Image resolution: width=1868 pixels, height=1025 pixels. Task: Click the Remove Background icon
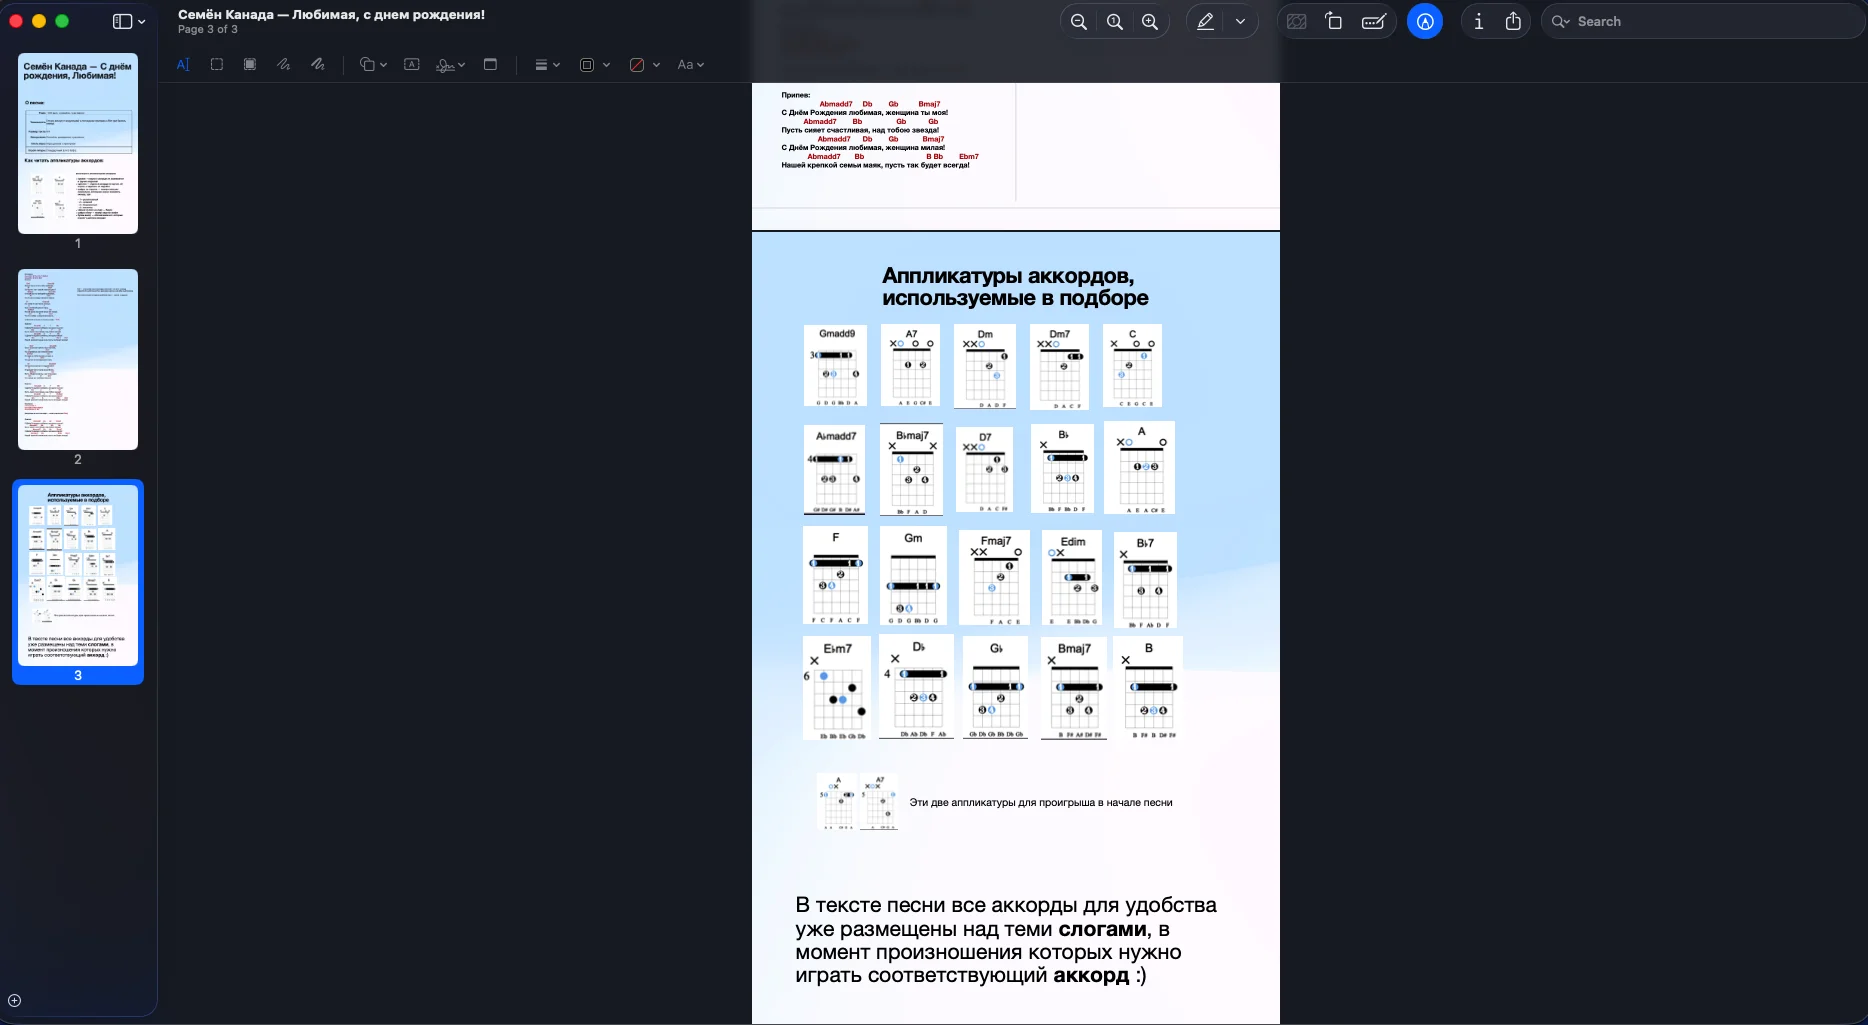point(1297,21)
